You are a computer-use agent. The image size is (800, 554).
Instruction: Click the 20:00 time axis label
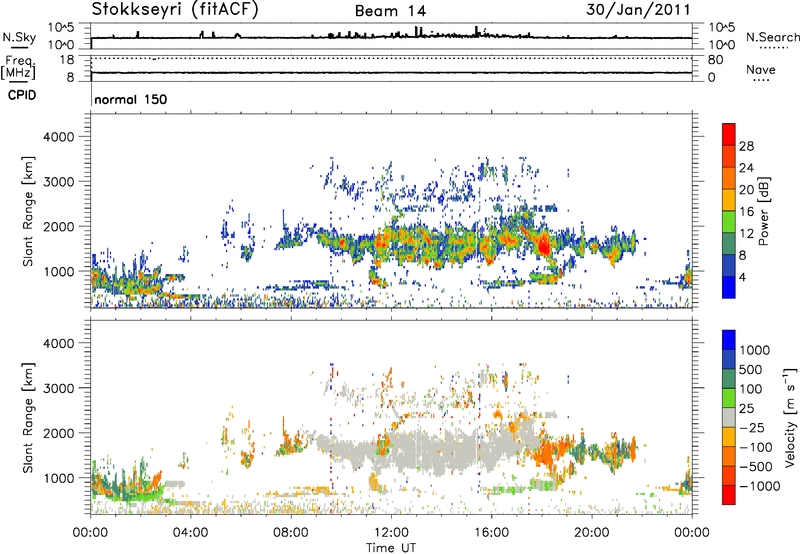point(592,533)
